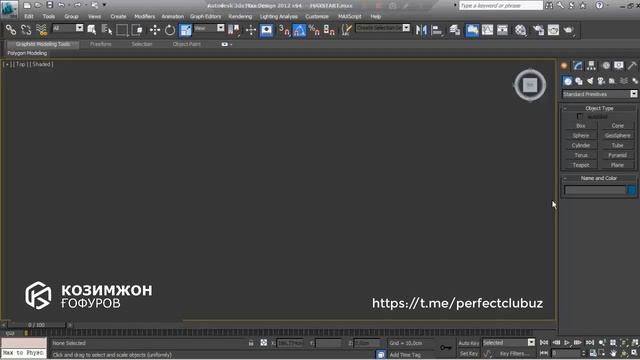
Task: Open the Lighting Analysis menu
Action: click(279, 16)
